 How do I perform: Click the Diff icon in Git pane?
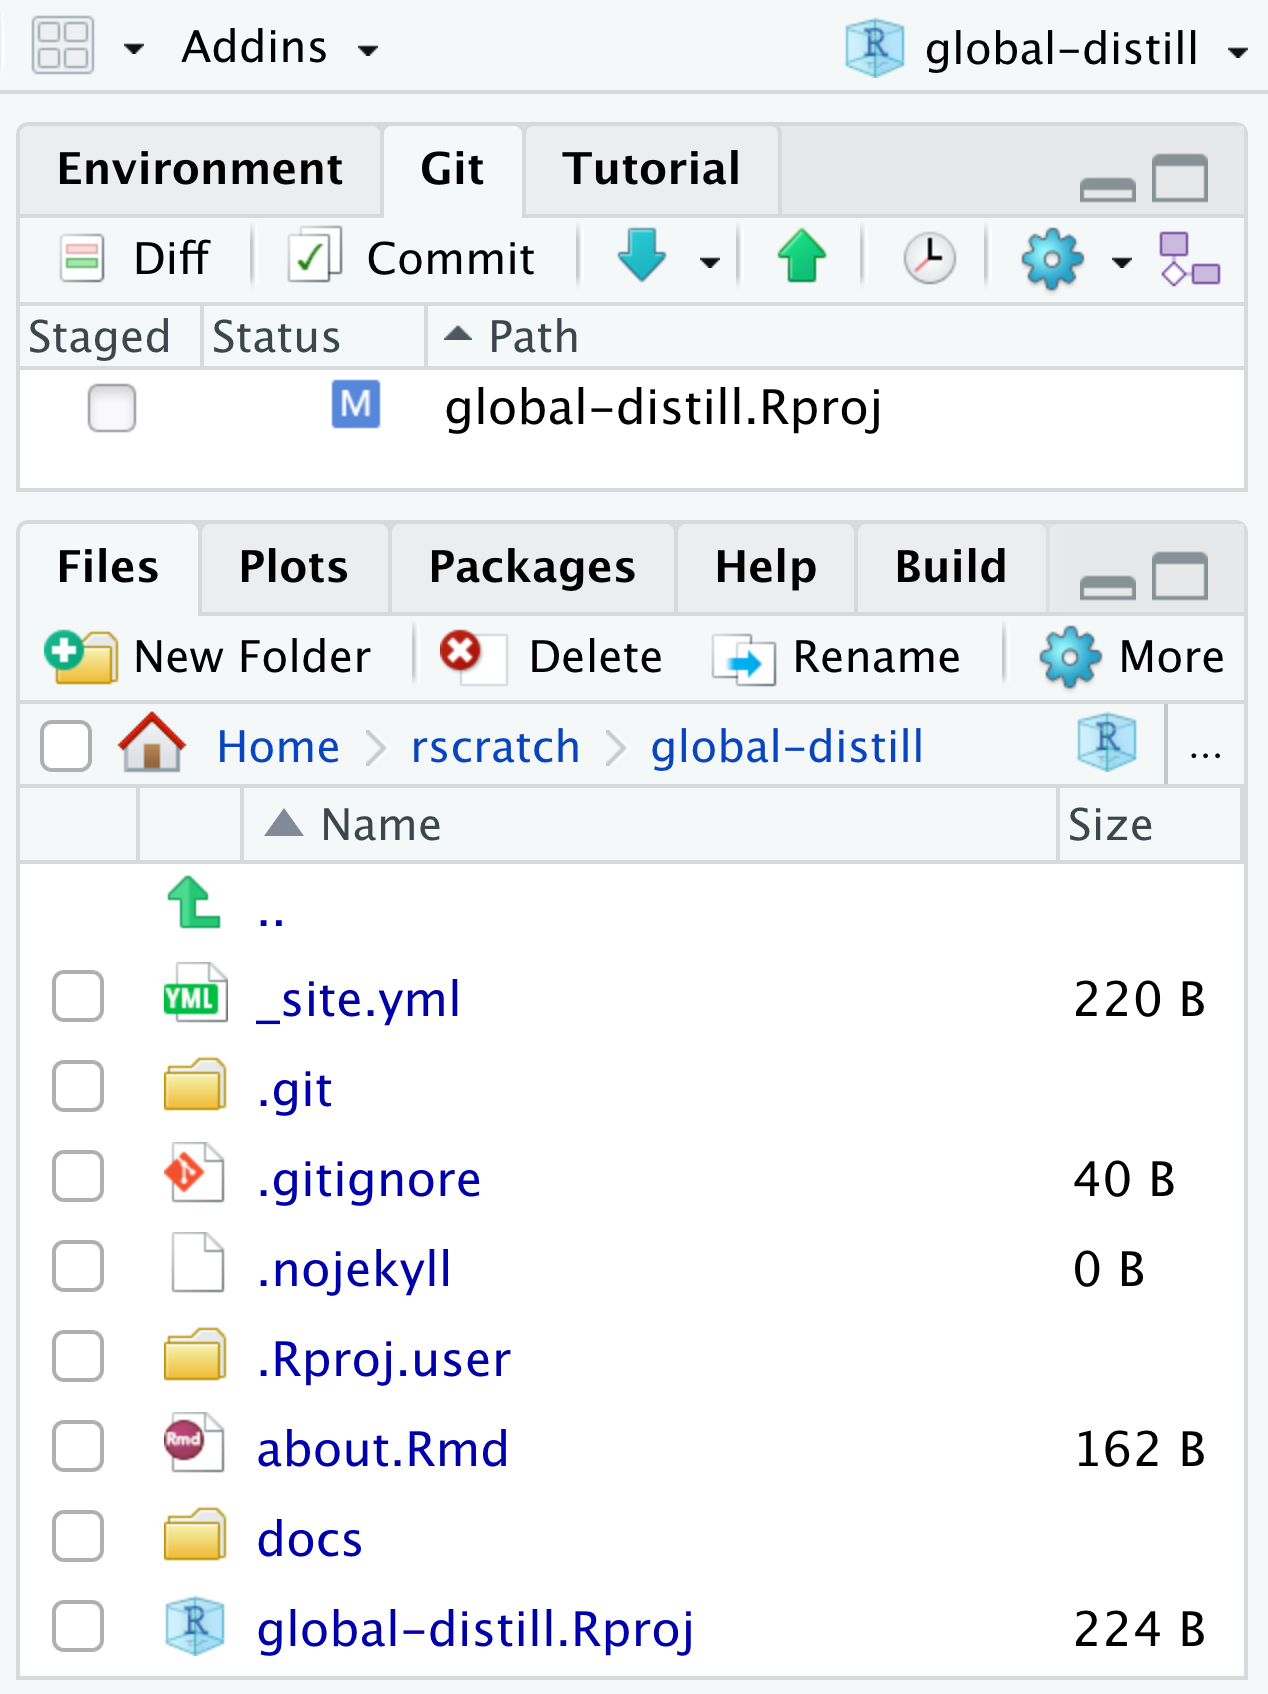(82, 259)
